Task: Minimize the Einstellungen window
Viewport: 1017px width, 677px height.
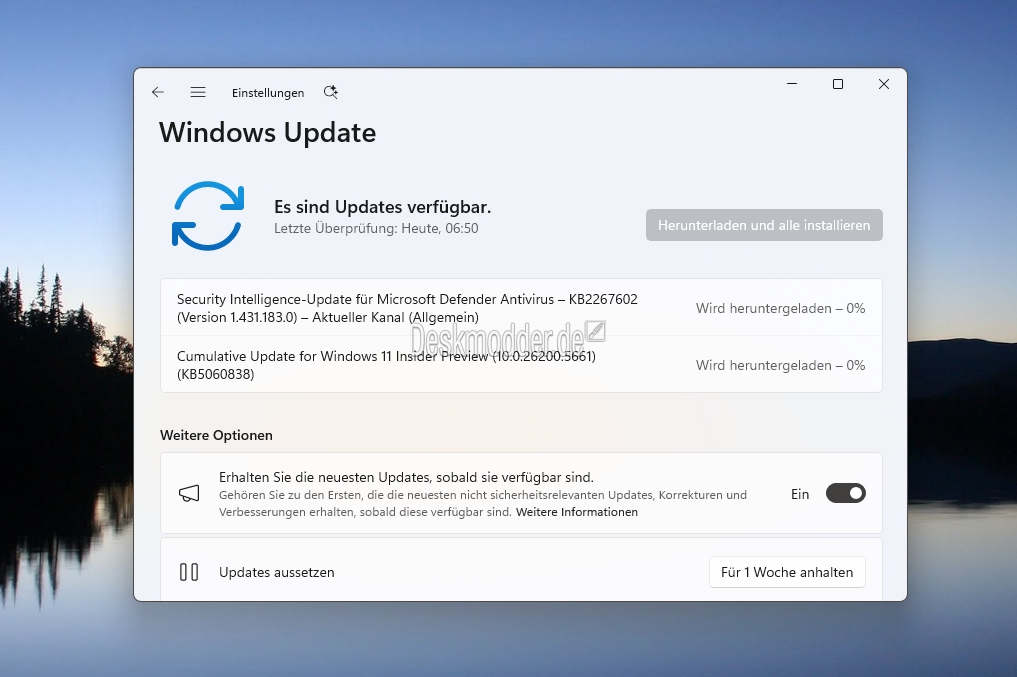Action: point(792,84)
